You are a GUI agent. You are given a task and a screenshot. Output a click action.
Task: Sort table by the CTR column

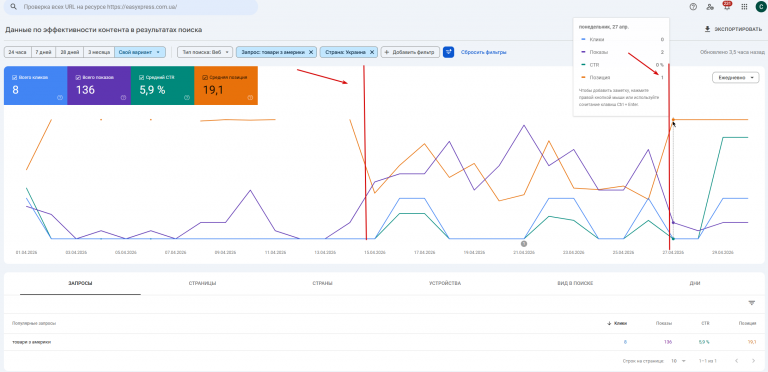point(705,324)
